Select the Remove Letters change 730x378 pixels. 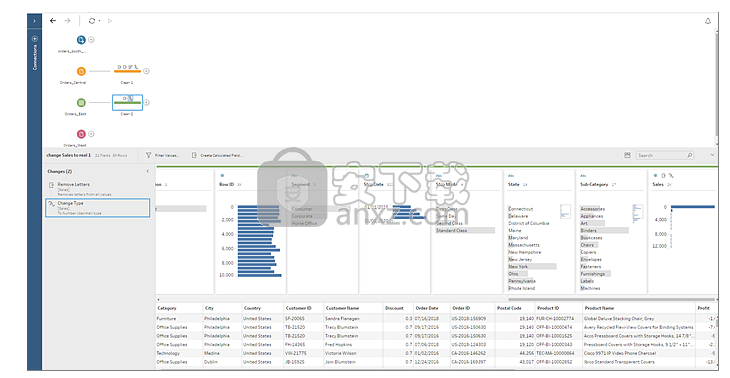coord(98,189)
